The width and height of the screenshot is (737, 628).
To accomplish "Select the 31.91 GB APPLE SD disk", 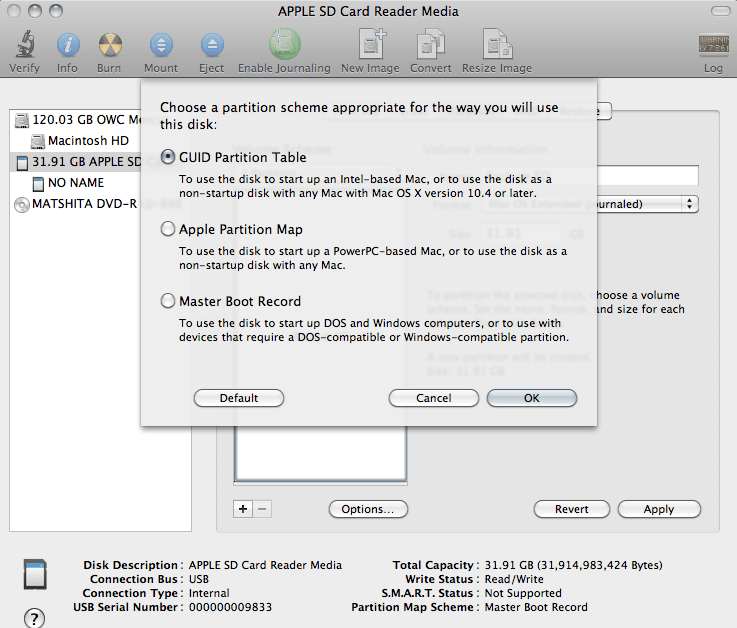I will pyautogui.click(x=77, y=162).
